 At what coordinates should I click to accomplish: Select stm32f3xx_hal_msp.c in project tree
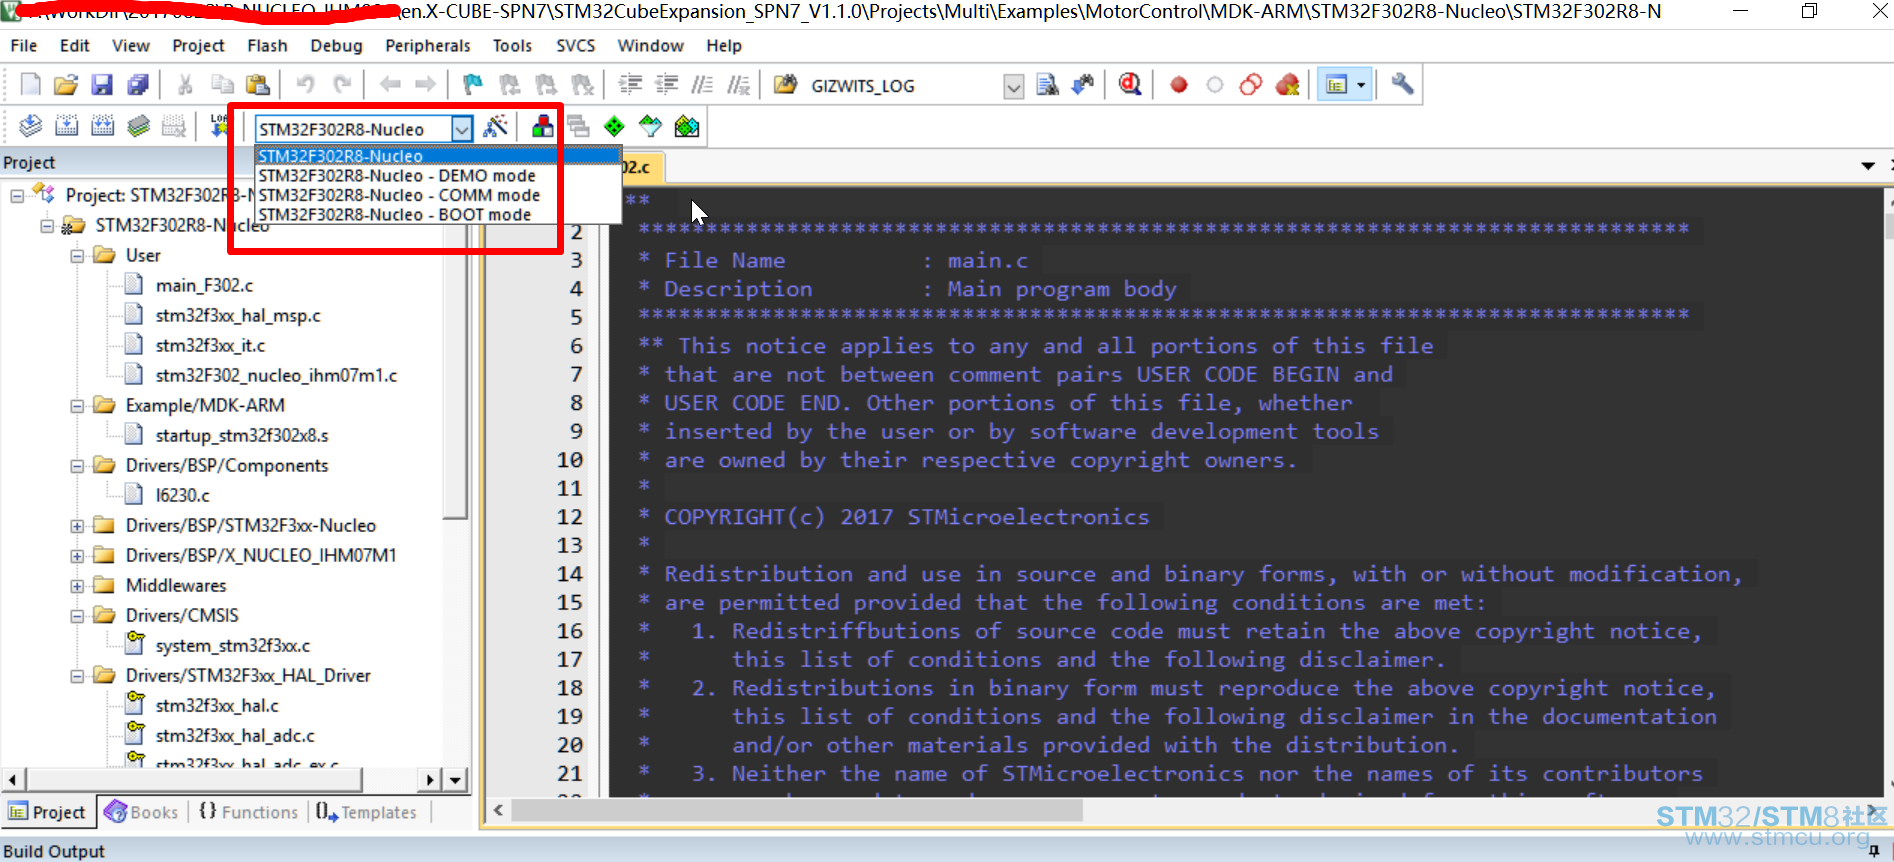coord(238,316)
